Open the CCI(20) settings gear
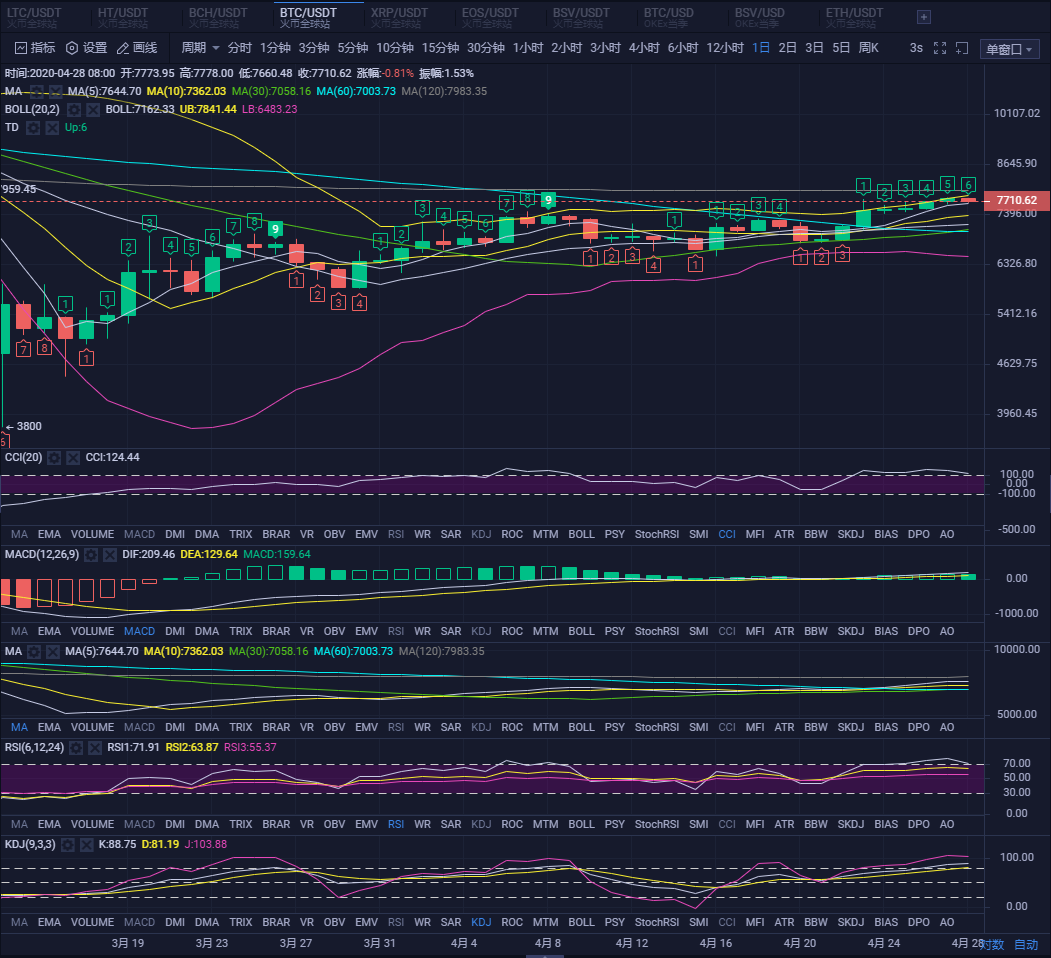 pyautogui.click(x=55, y=458)
